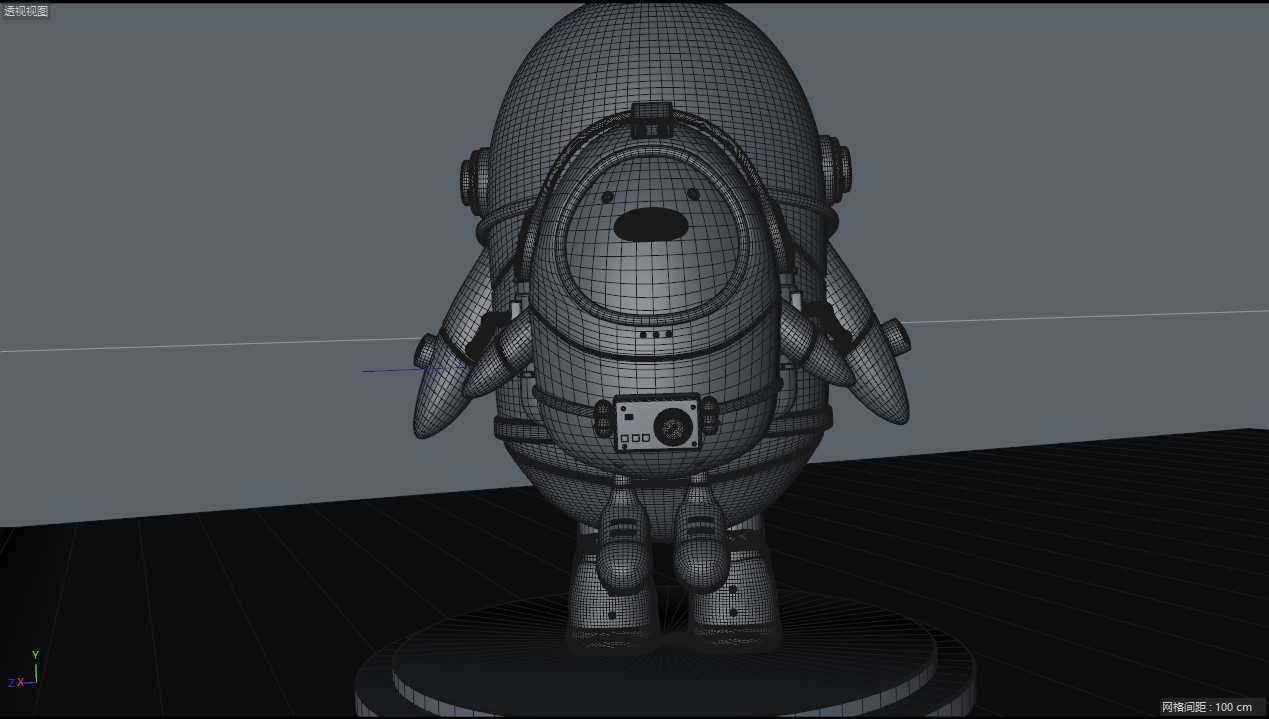The height and width of the screenshot is (719, 1269).
Task: Click the three small dots below the visor
Action: 655,334
